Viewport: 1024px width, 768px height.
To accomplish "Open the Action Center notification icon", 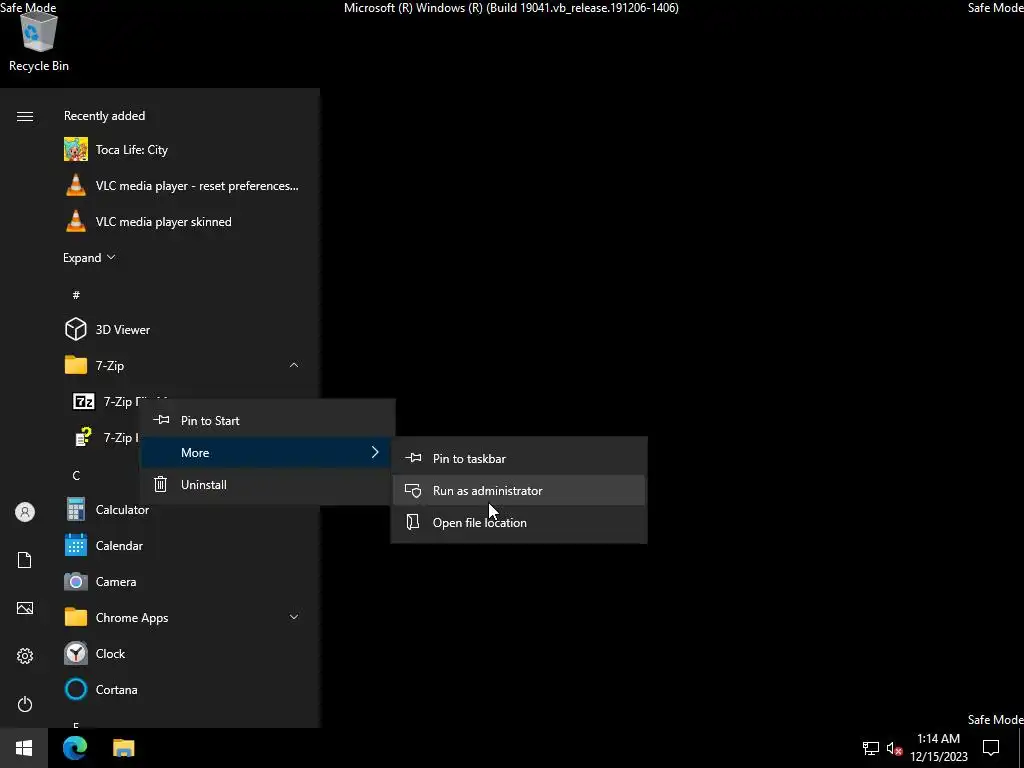I will pyautogui.click(x=991, y=747).
